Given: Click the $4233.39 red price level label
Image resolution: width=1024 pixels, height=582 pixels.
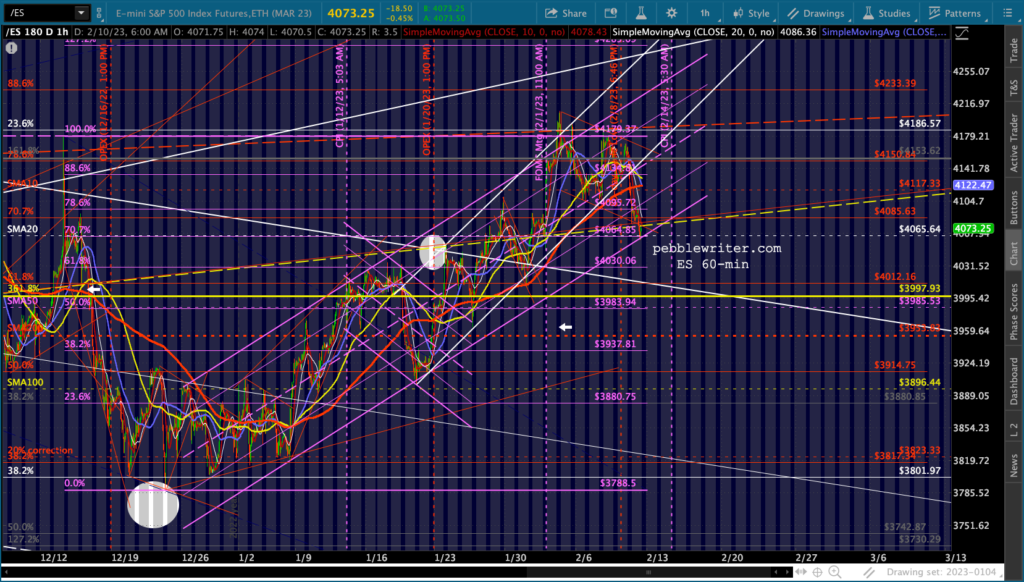Looking at the screenshot, I should coord(895,84).
